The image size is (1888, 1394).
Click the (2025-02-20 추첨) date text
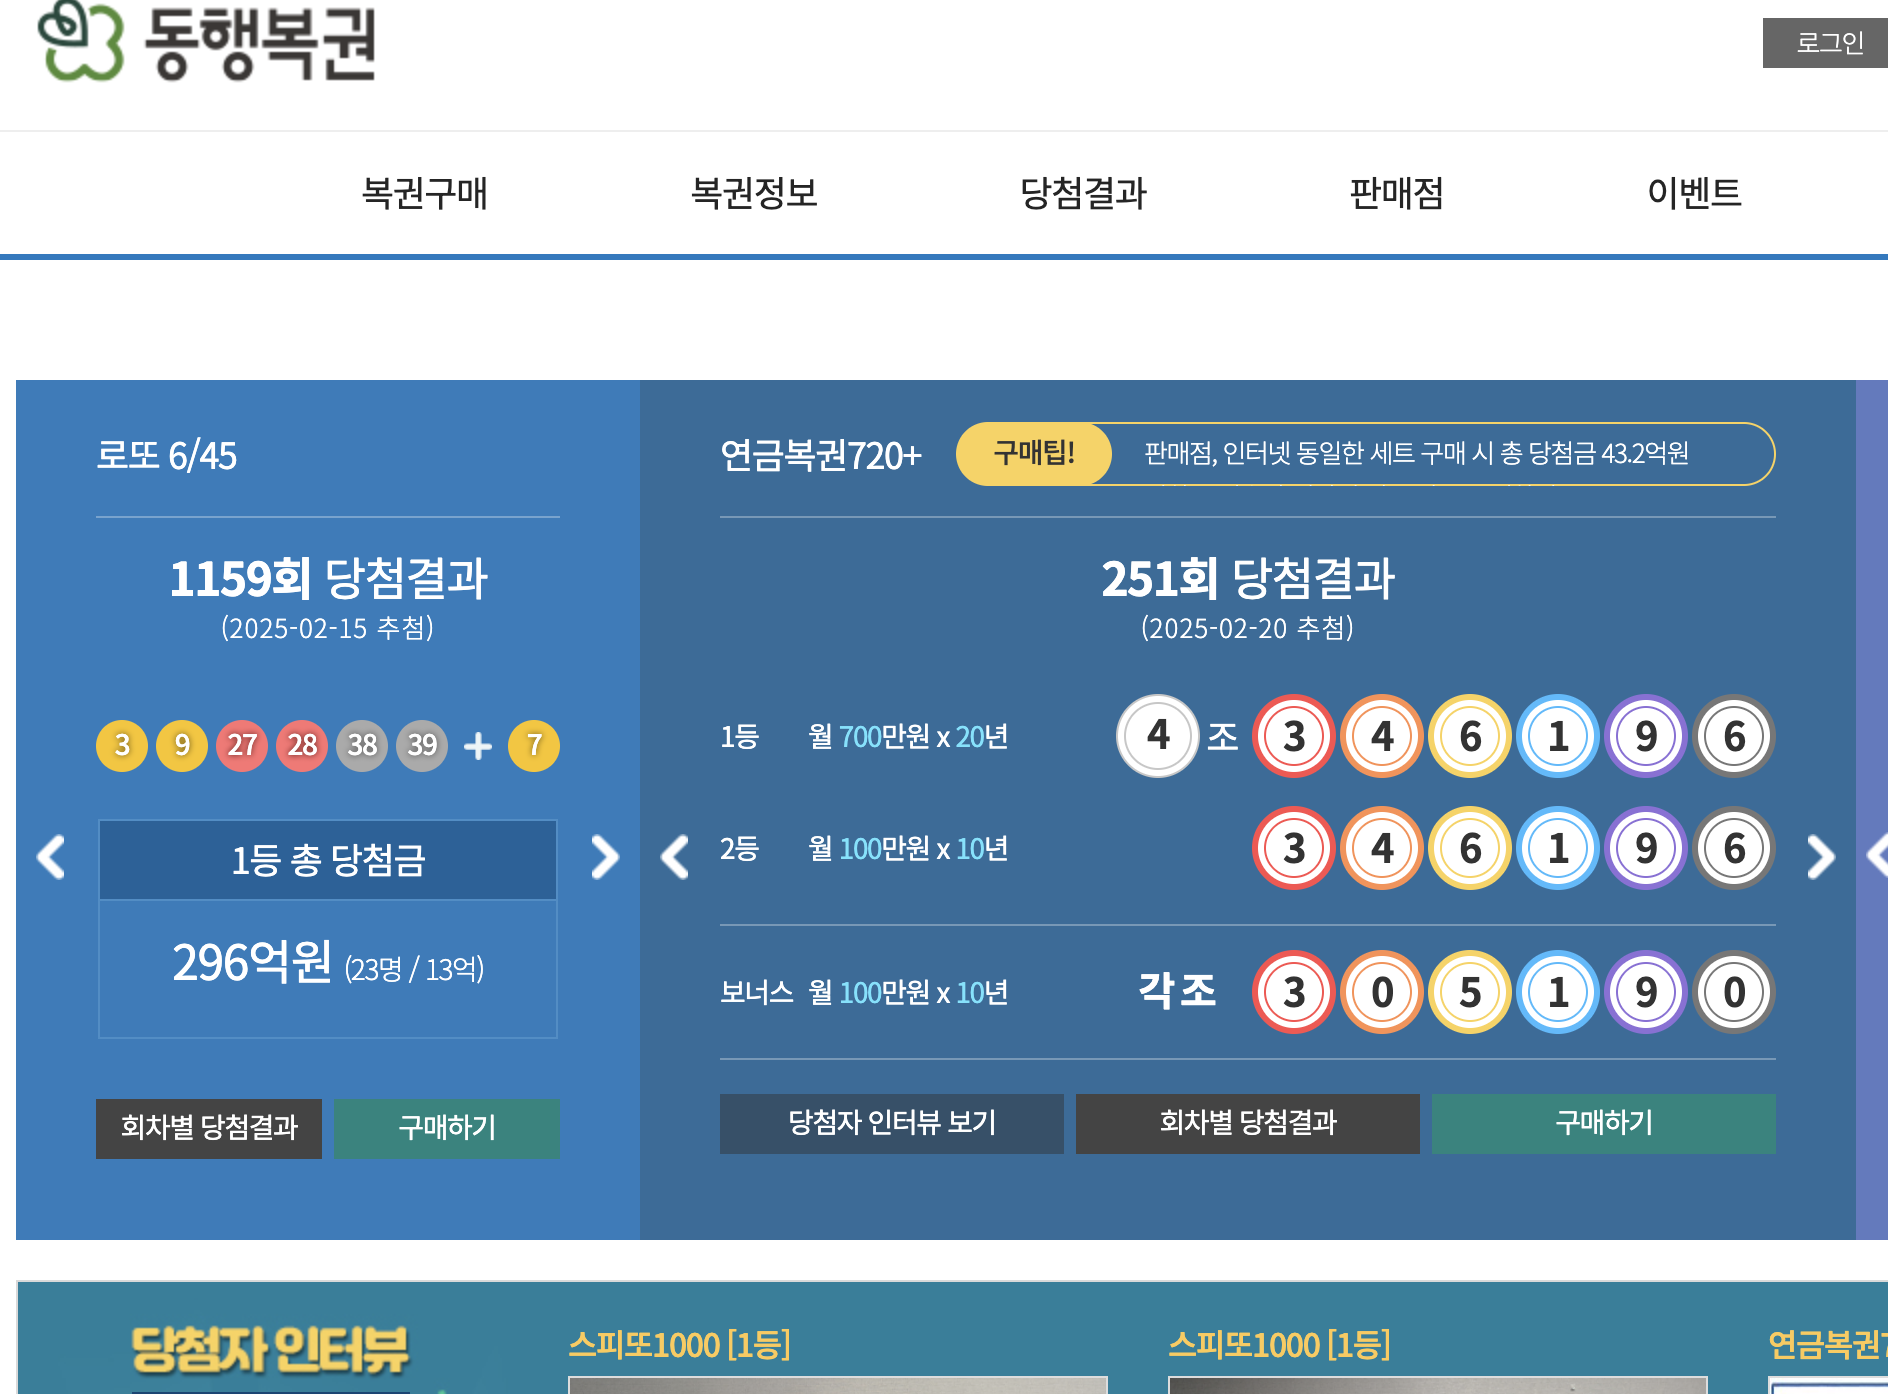point(1247,628)
